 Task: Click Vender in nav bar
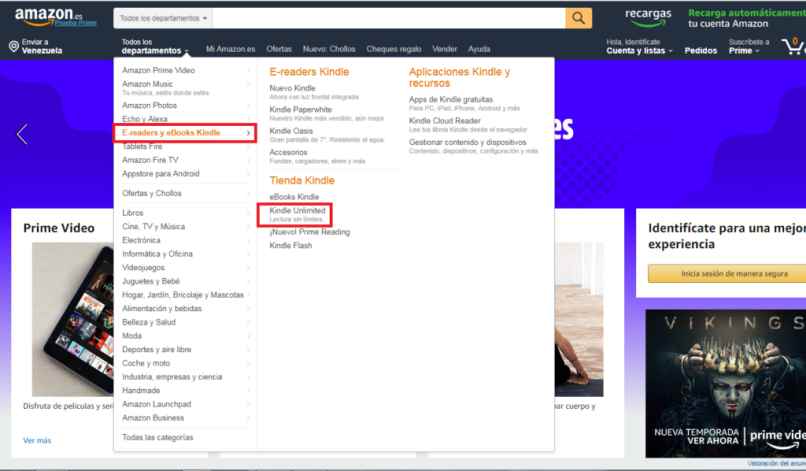click(x=445, y=49)
